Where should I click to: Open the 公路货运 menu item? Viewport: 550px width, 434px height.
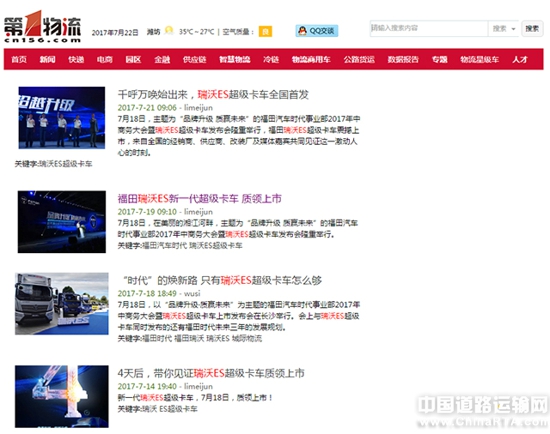pyautogui.click(x=359, y=59)
